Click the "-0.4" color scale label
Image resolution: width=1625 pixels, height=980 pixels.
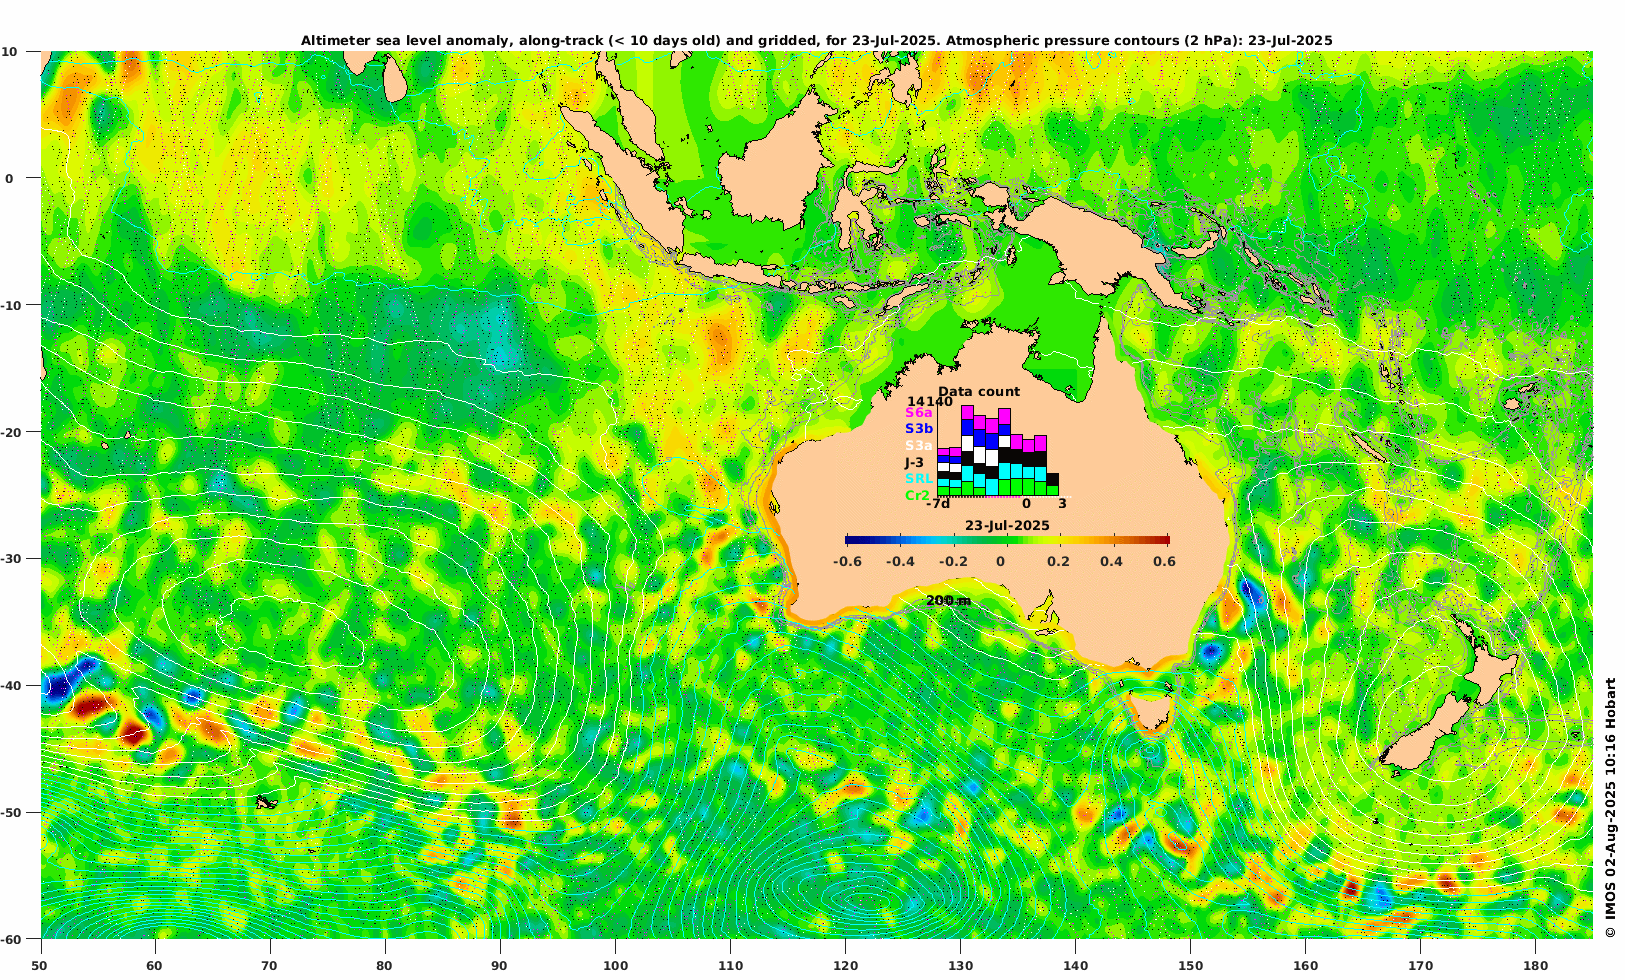click(901, 562)
